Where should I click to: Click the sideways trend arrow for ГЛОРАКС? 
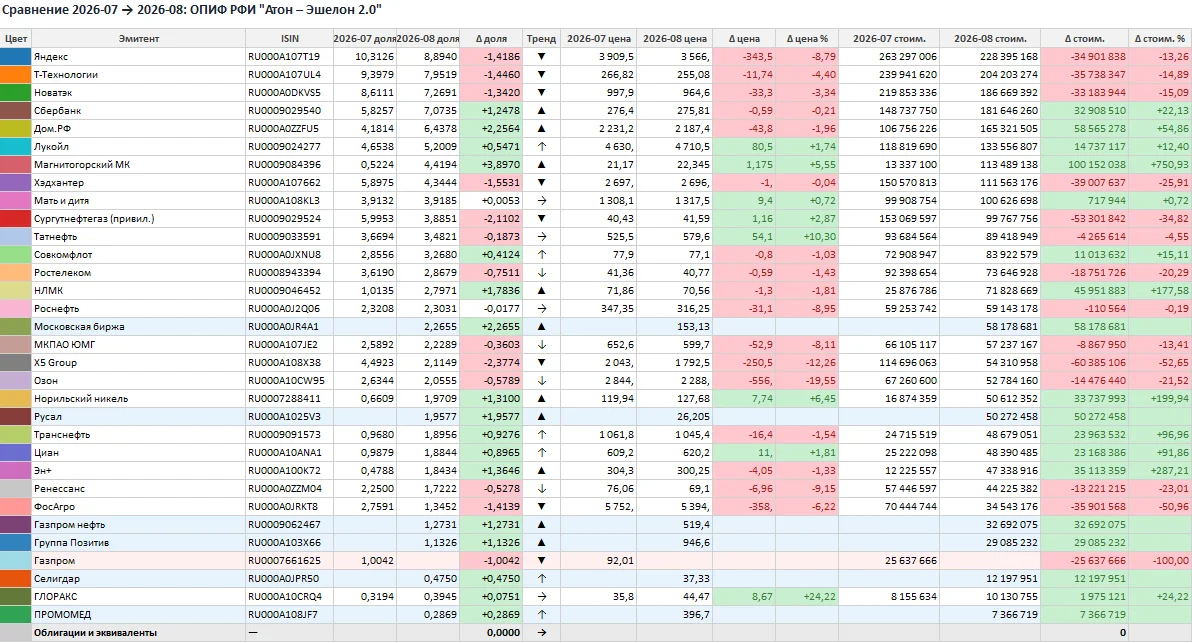[x=541, y=597]
